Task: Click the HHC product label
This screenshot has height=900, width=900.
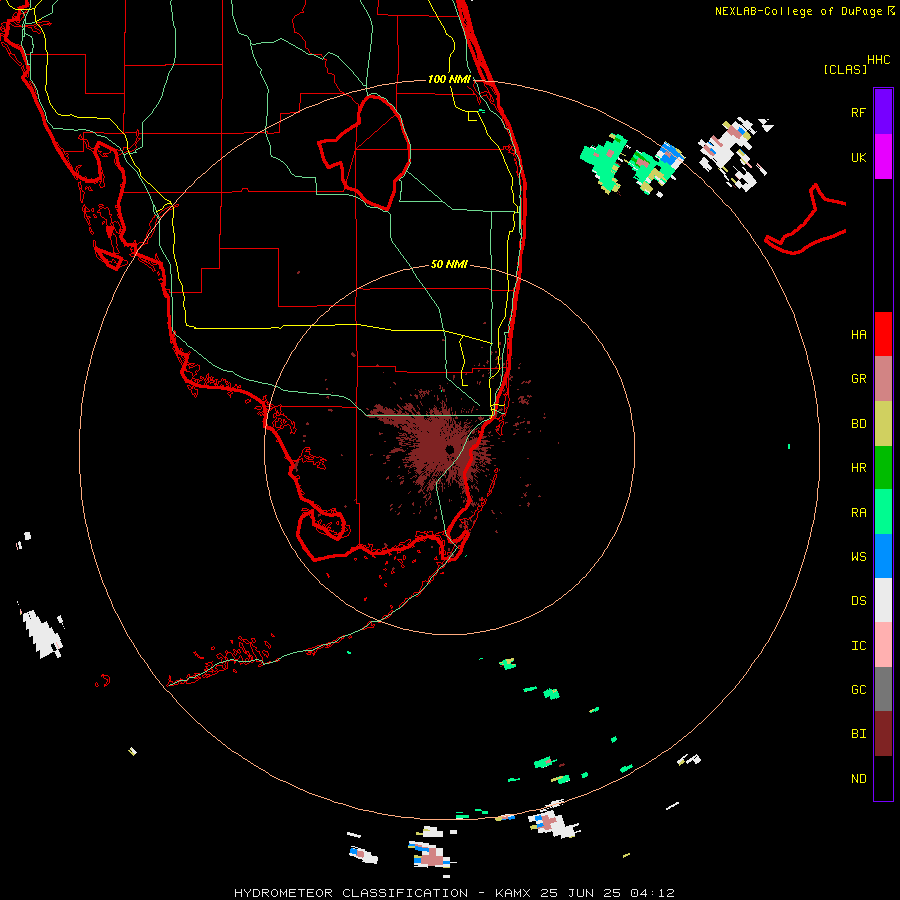Action: 878,60
